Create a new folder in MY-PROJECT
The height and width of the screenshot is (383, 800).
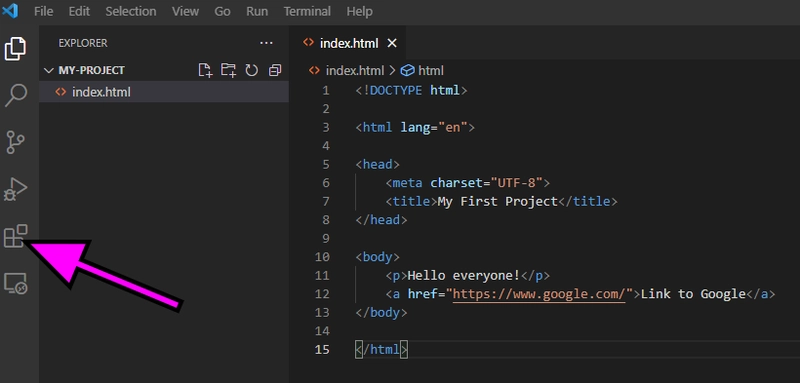pos(228,70)
